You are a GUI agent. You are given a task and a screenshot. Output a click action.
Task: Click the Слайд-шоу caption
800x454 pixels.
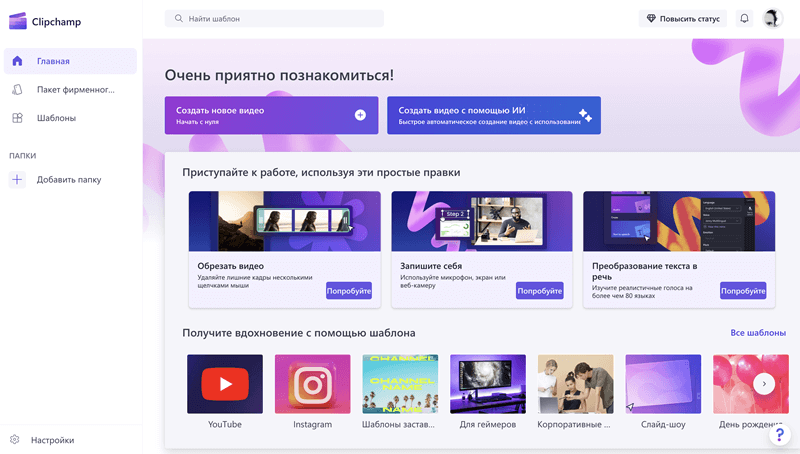click(x=663, y=424)
